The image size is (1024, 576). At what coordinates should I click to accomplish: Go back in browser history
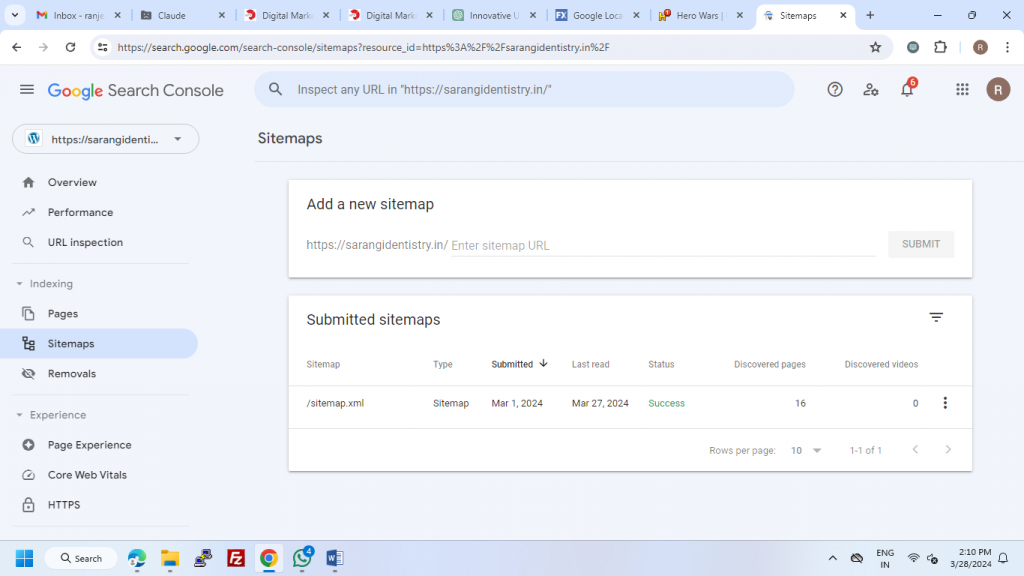[x=17, y=47]
